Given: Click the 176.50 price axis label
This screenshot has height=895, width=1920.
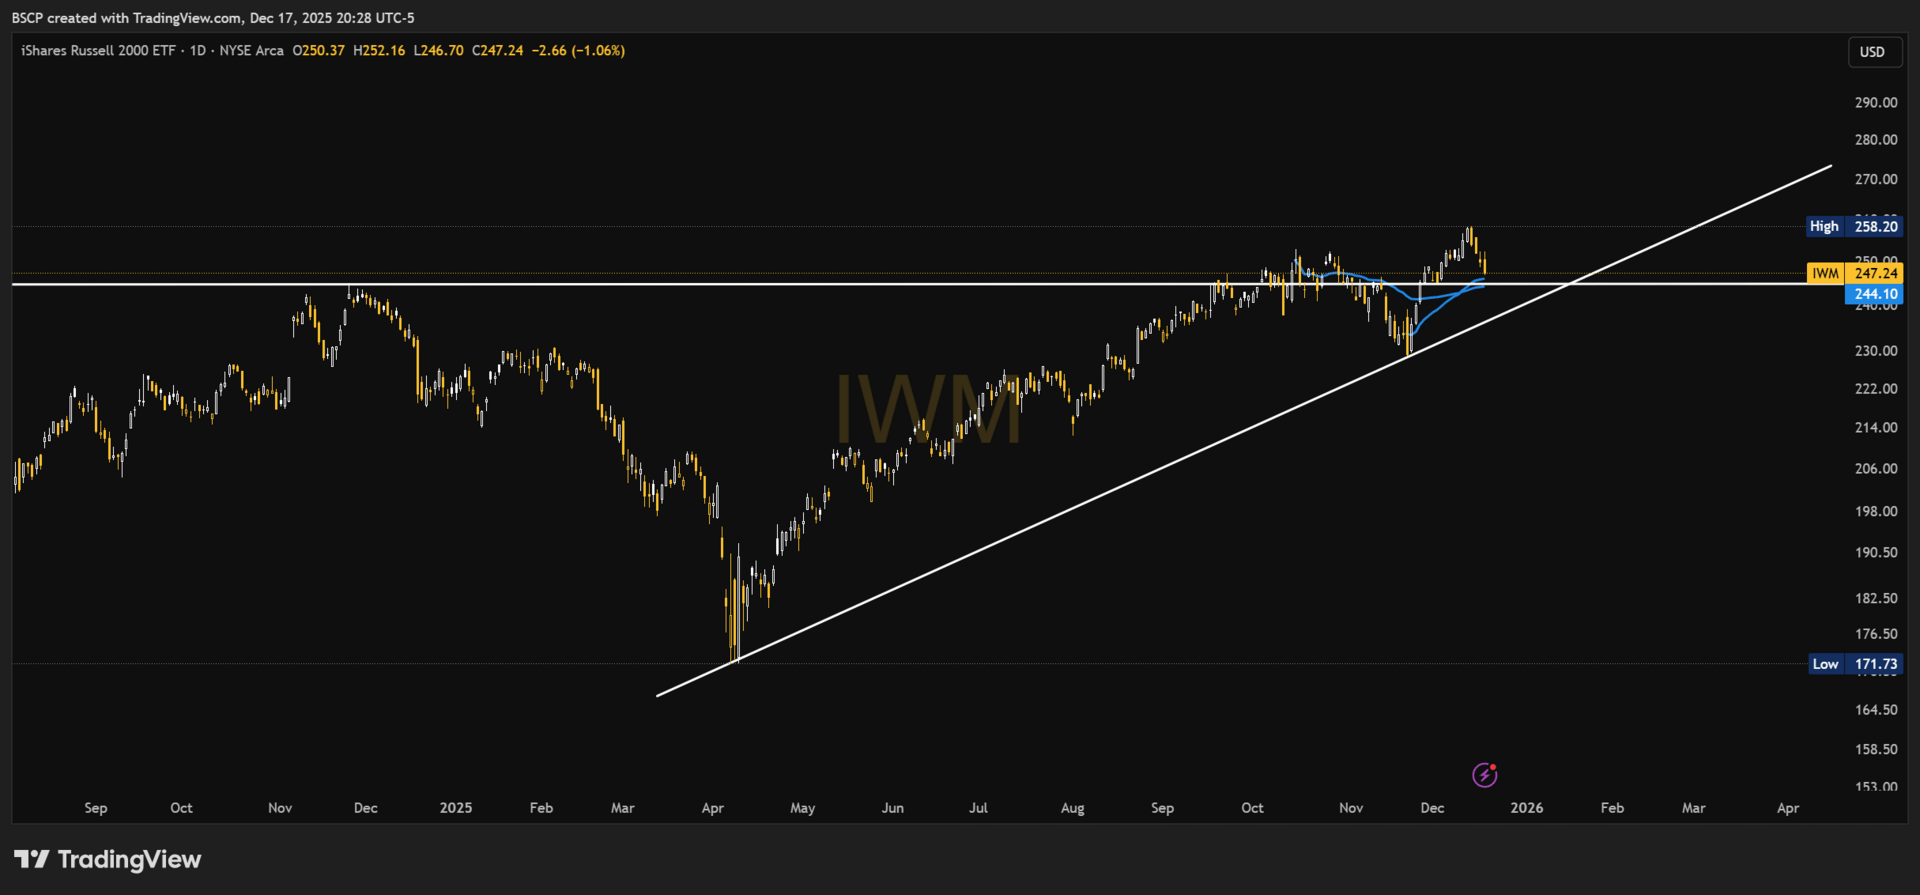Looking at the screenshot, I should pos(1876,635).
